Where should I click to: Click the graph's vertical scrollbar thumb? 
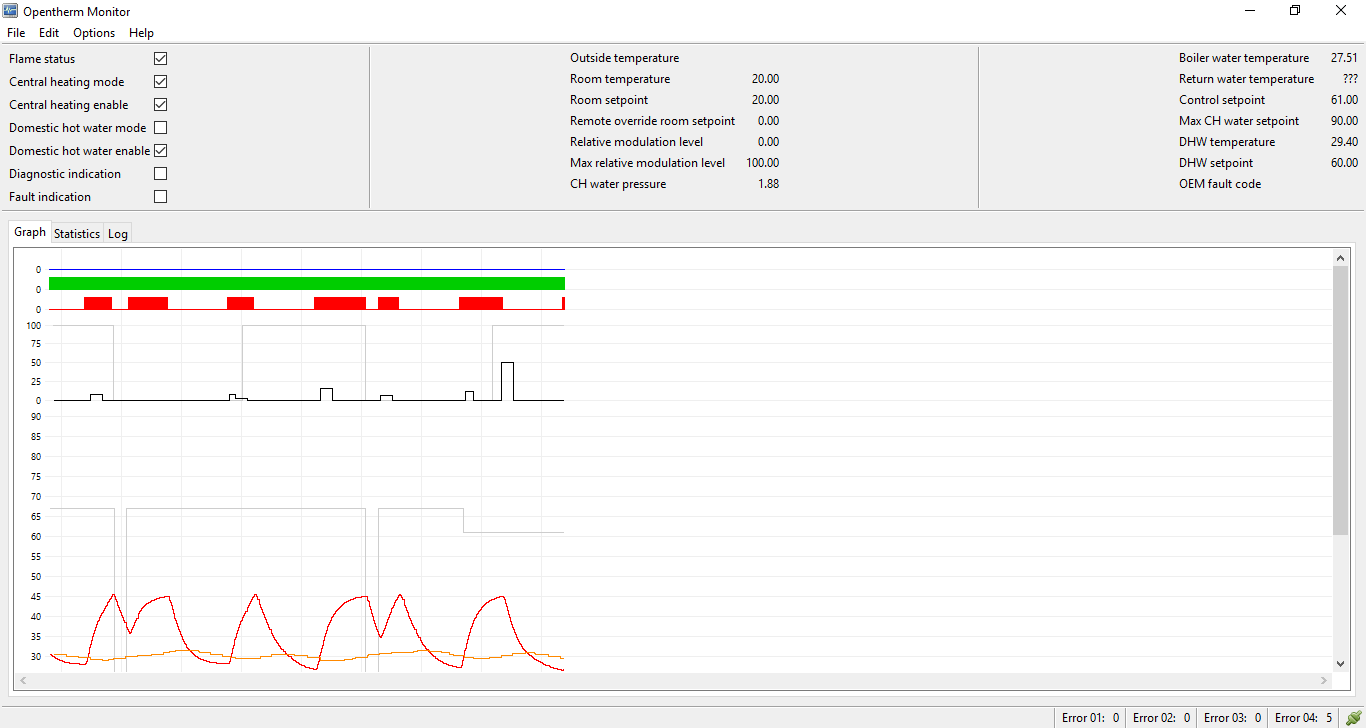pos(1341,400)
